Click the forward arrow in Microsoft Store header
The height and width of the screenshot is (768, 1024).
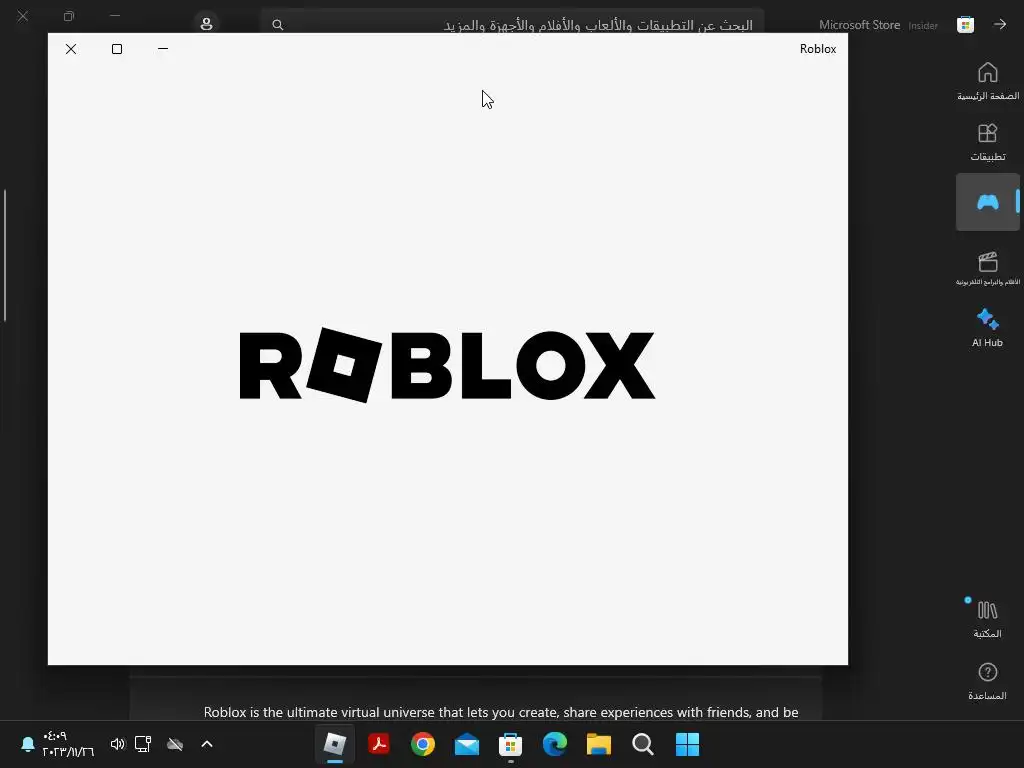pos(1000,24)
